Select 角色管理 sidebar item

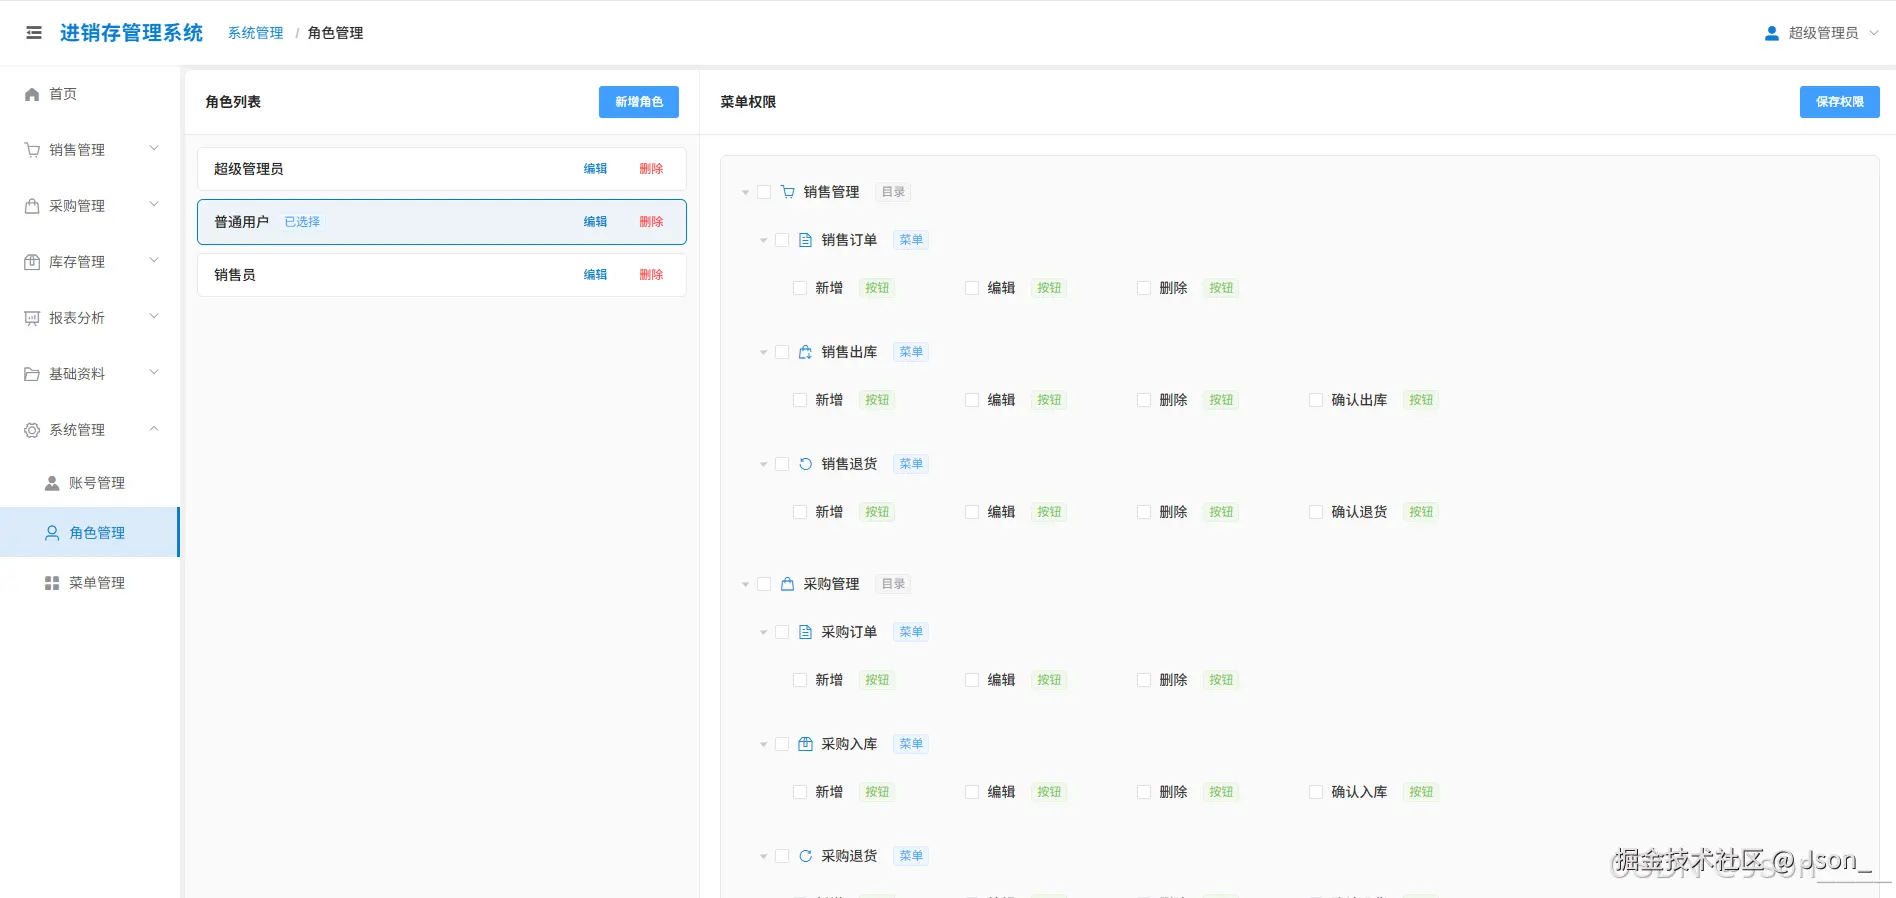(90, 533)
